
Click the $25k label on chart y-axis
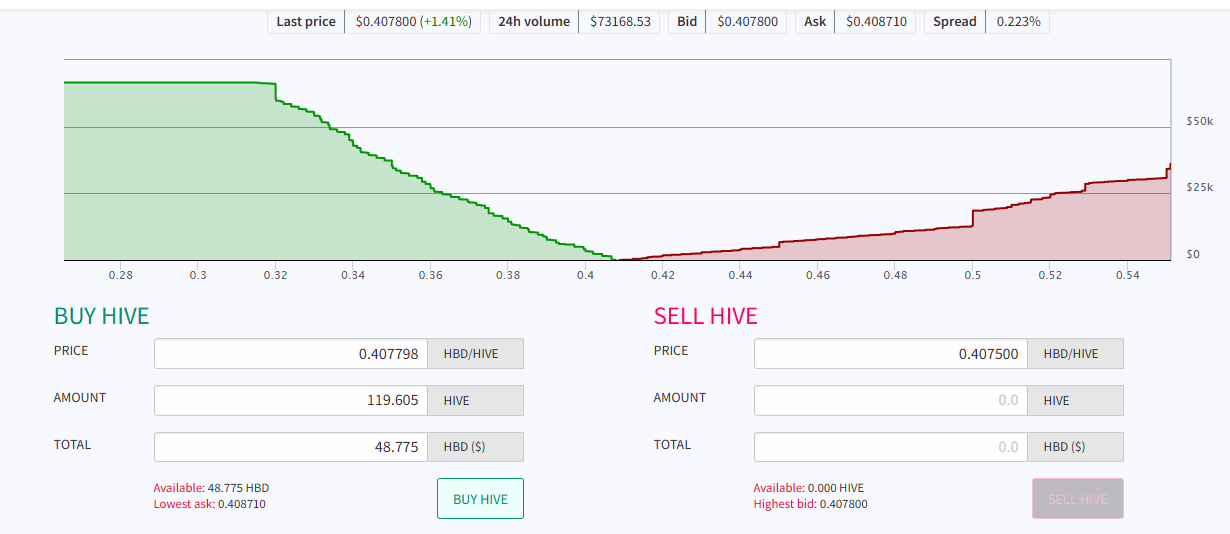[1199, 187]
